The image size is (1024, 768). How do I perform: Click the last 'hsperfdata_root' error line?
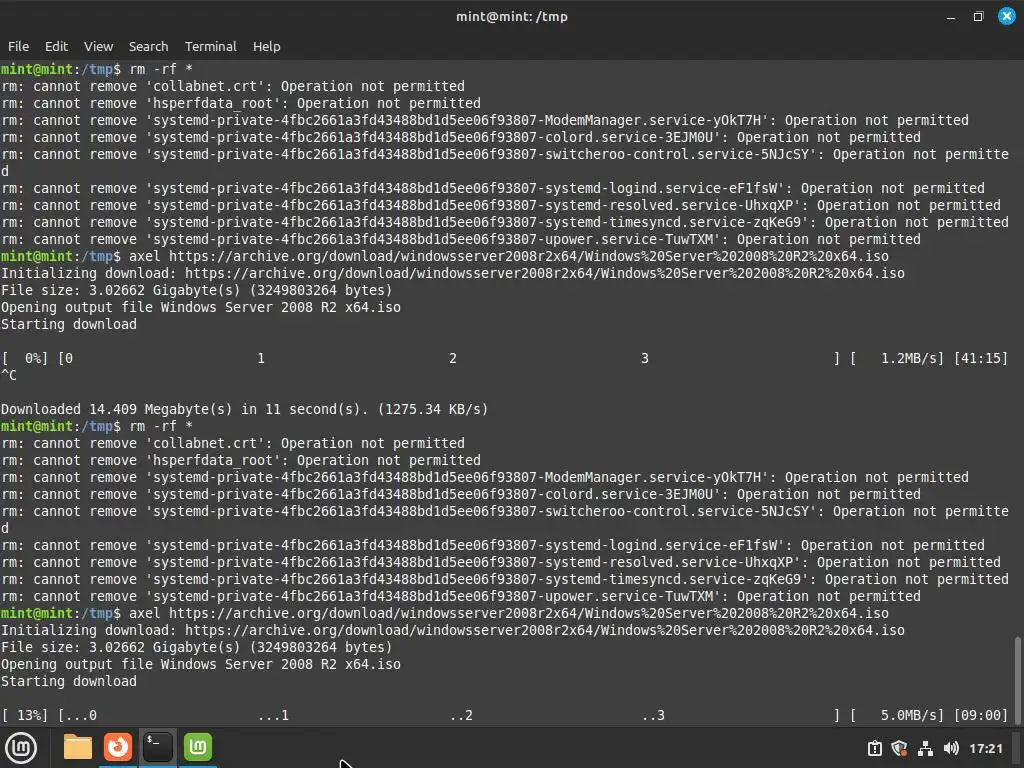tap(241, 460)
